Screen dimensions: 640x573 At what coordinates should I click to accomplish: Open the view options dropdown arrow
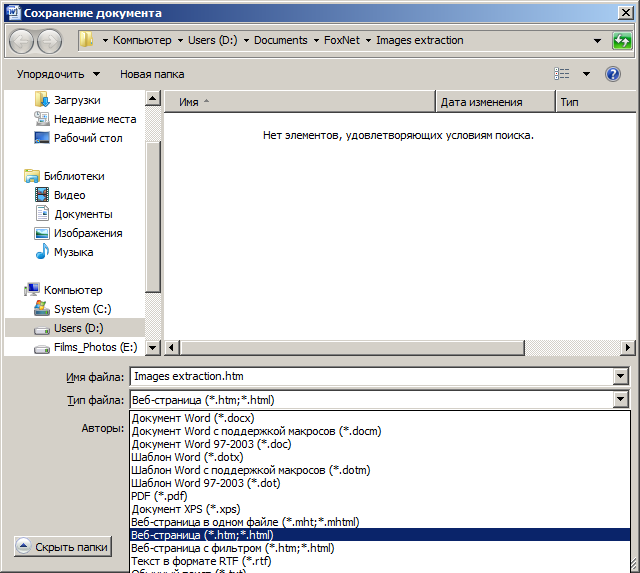click(586, 74)
